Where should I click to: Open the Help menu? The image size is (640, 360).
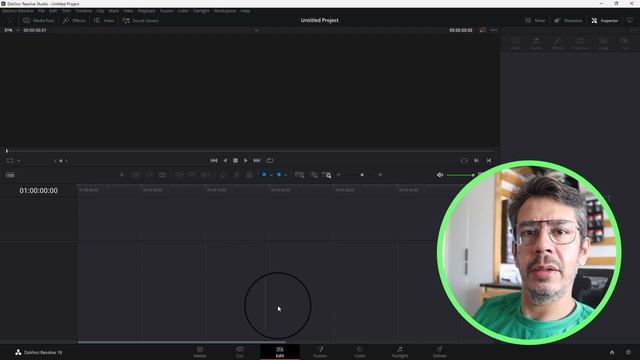245,11
